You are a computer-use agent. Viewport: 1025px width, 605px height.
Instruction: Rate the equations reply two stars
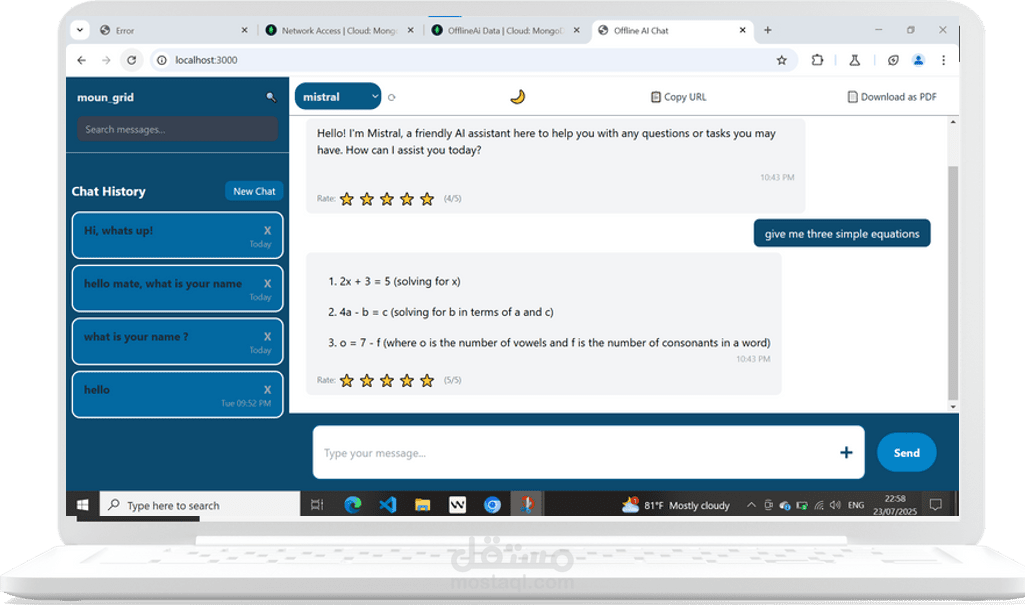point(367,380)
